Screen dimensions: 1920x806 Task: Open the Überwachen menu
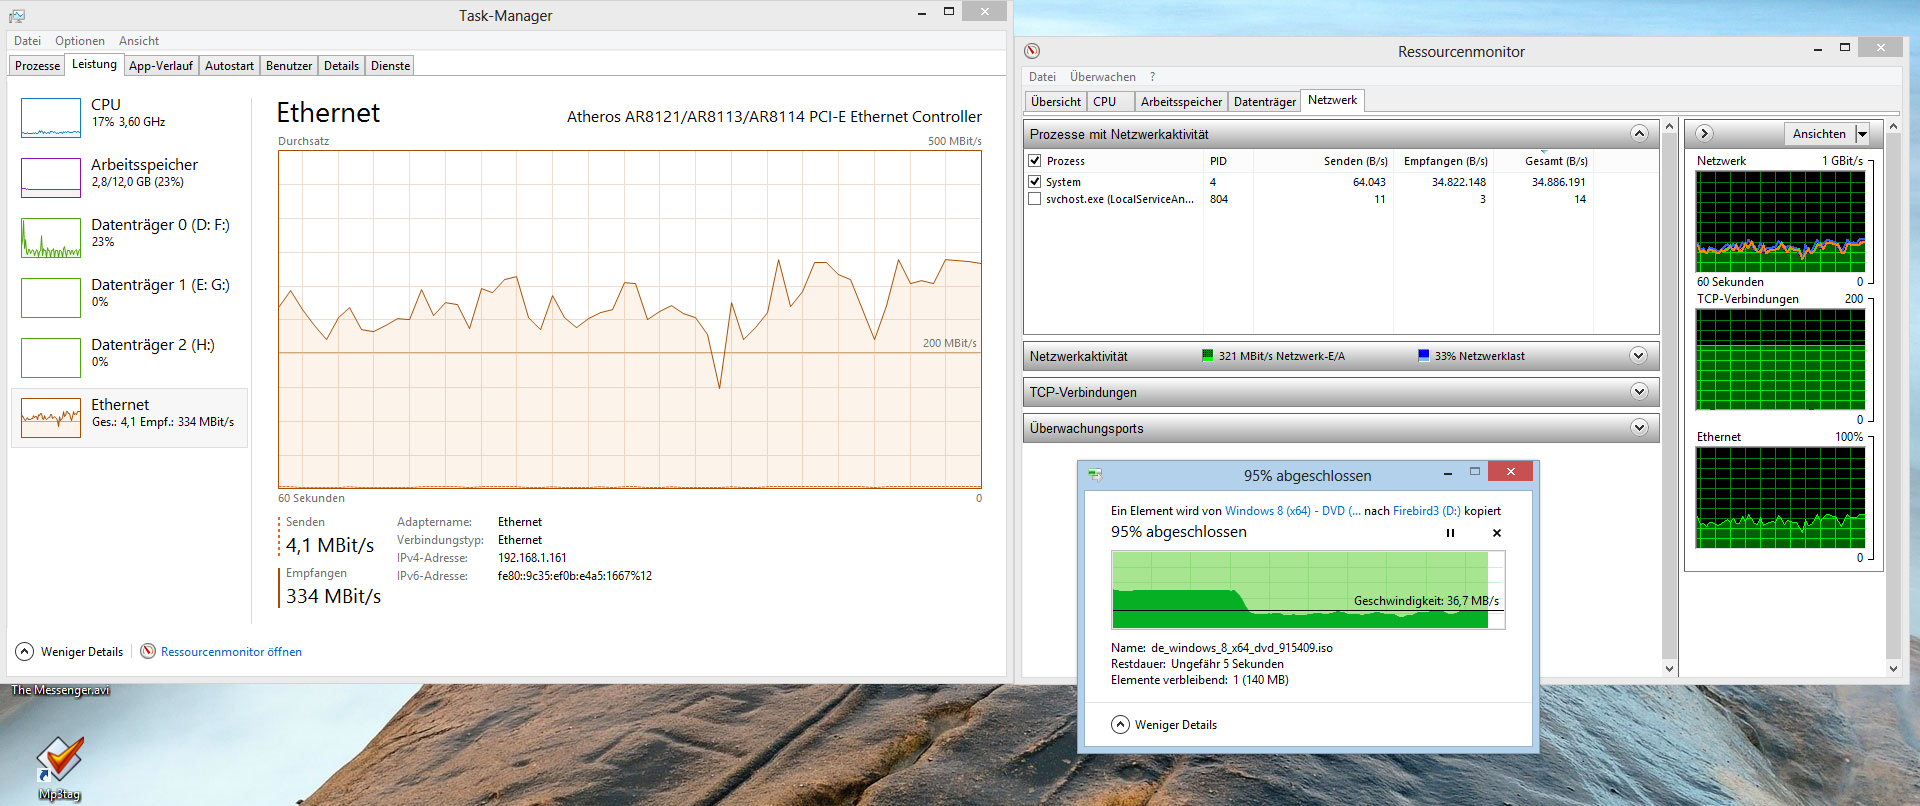pyautogui.click(x=1102, y=77)
